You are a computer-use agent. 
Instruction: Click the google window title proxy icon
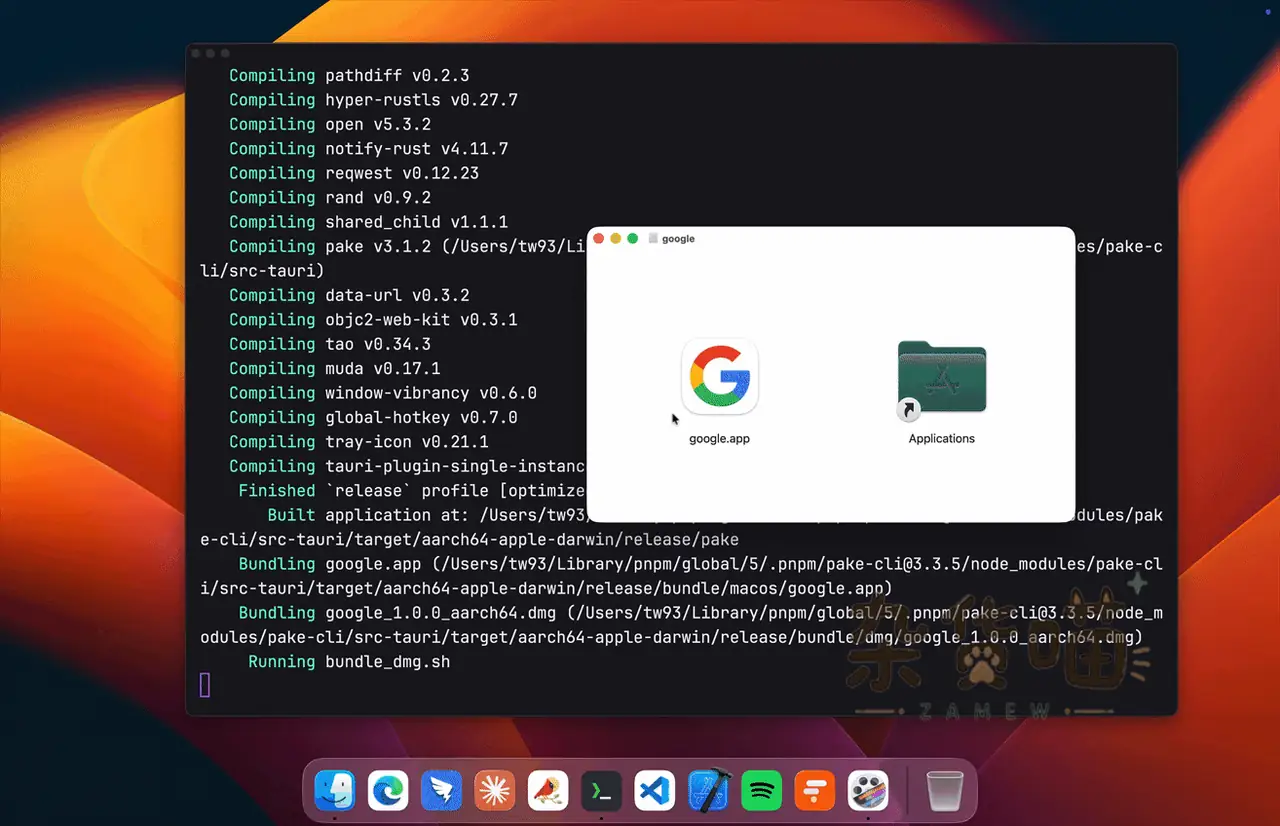pos(653,239)
